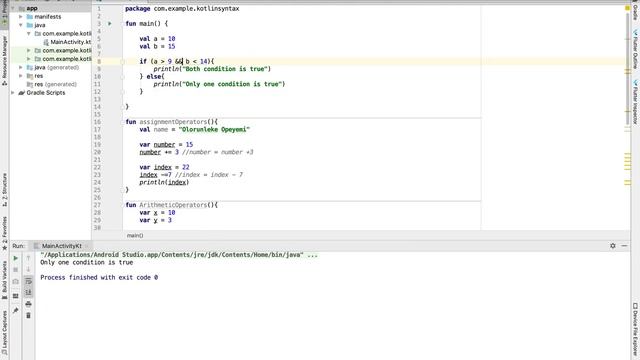Viewport: 640px width, 360px height.
Task: Click the res folder icon (not generated)
Action: [x=30, y=76]
